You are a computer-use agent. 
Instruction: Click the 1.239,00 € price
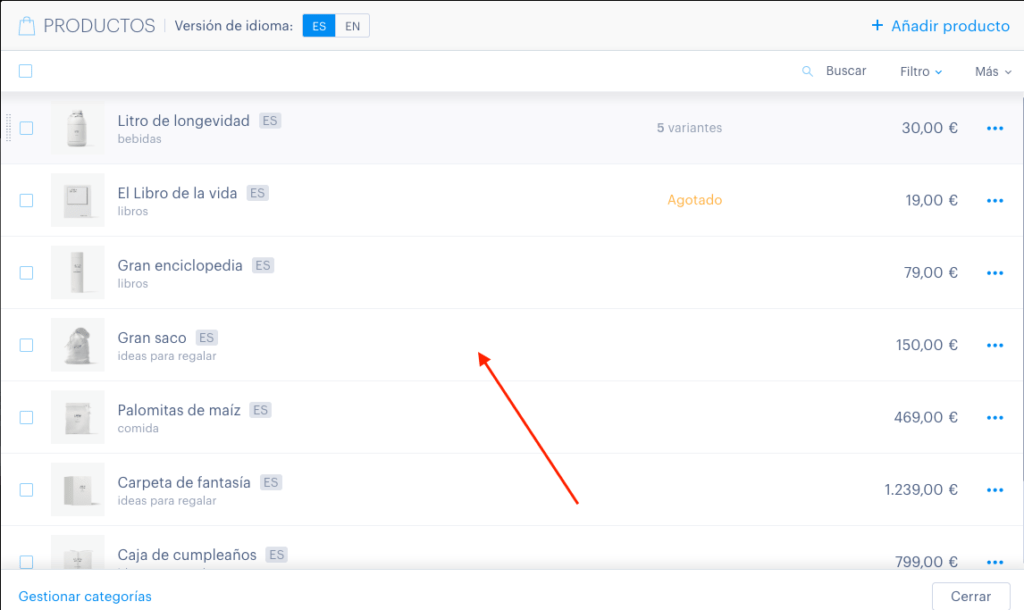coord(921,490)
